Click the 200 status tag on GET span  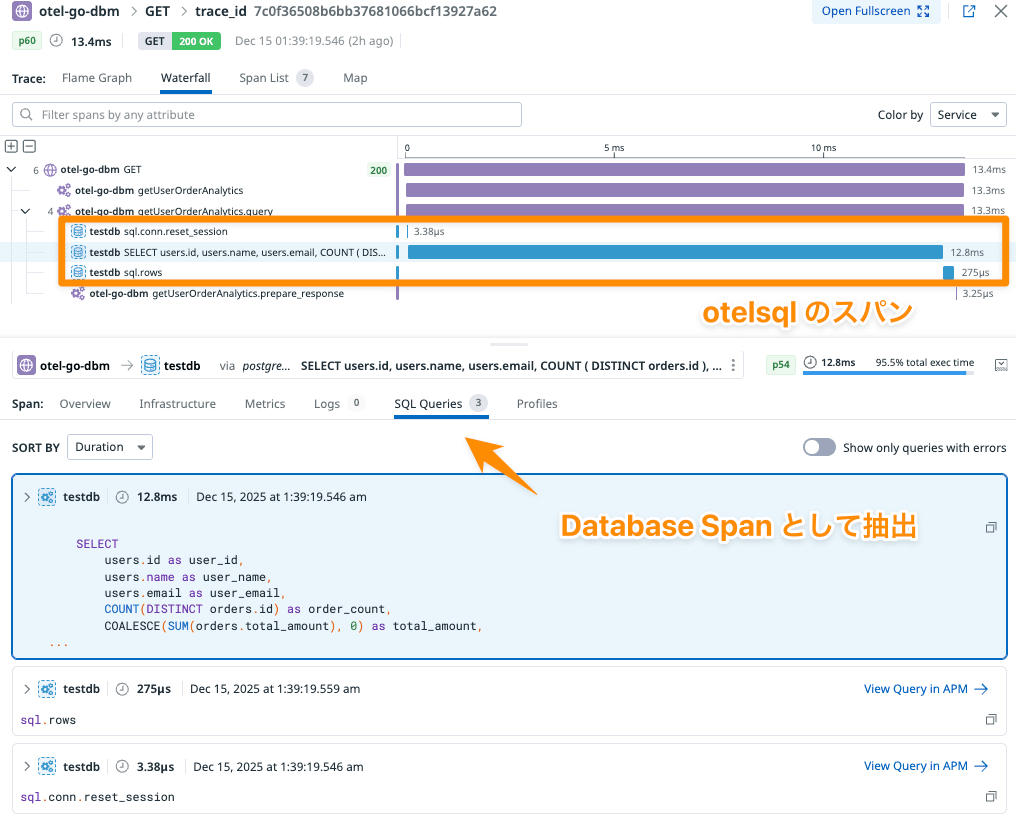point(378,170)
